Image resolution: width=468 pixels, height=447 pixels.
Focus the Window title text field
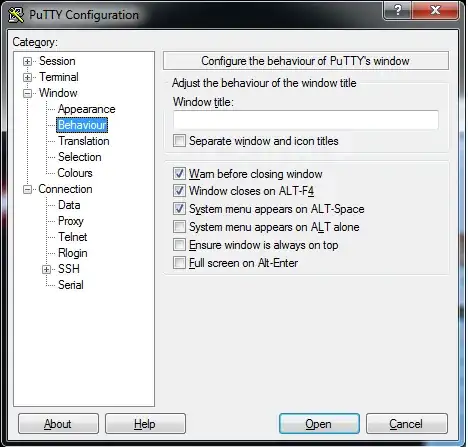click(306, 120)
